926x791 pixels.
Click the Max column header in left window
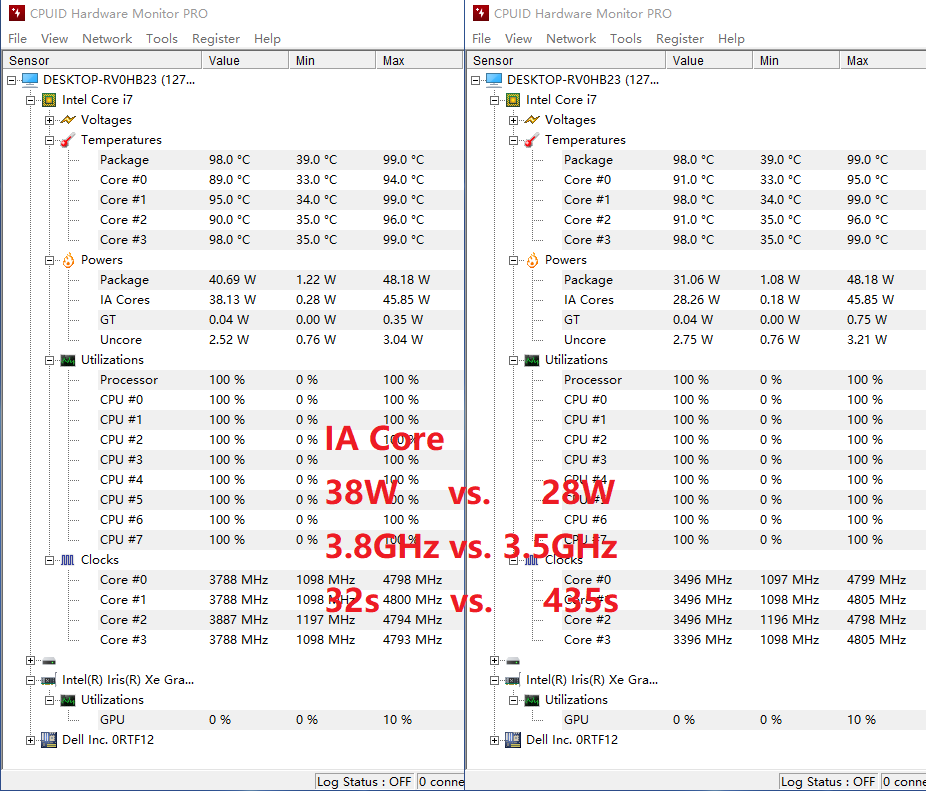419,60
